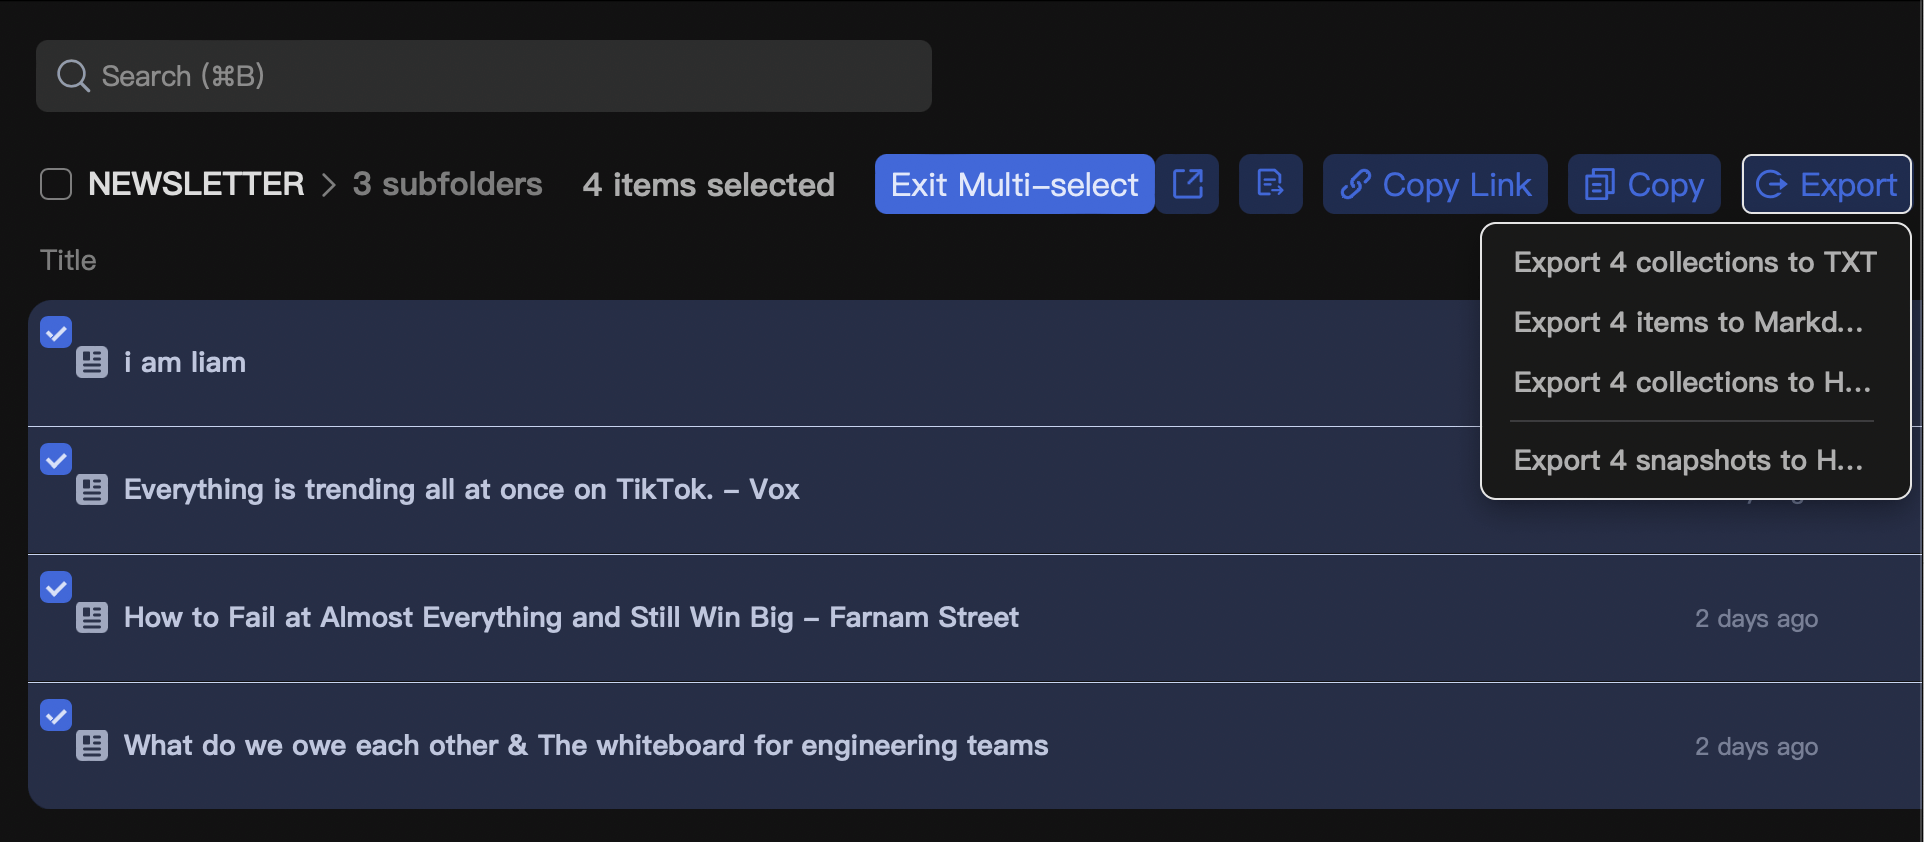Uncheck the TikTok Vox item checkbox
This screenshot has width=1924, height=842.
[x=56, y=459]
